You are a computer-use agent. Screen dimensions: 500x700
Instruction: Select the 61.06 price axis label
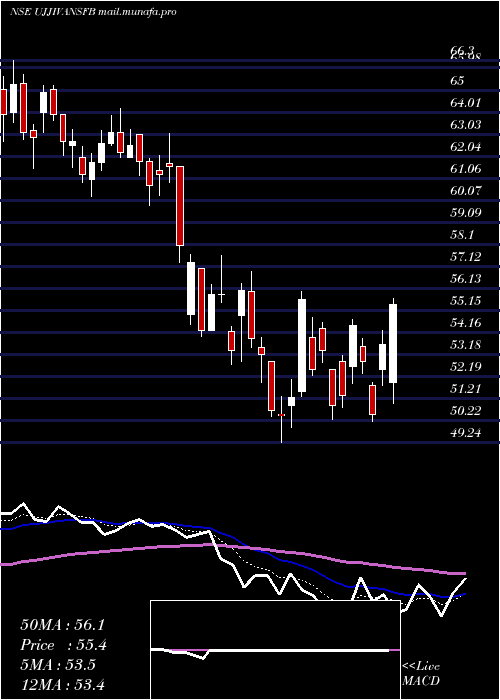pyautogui.click(x=466, y=169)
